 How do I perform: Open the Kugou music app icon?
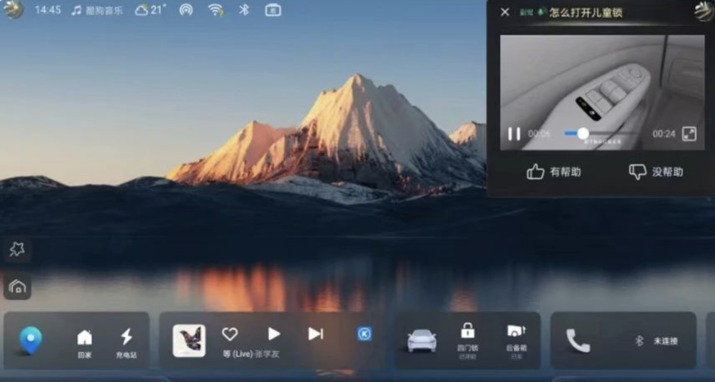pyautogui.click(x=364, y=334)
